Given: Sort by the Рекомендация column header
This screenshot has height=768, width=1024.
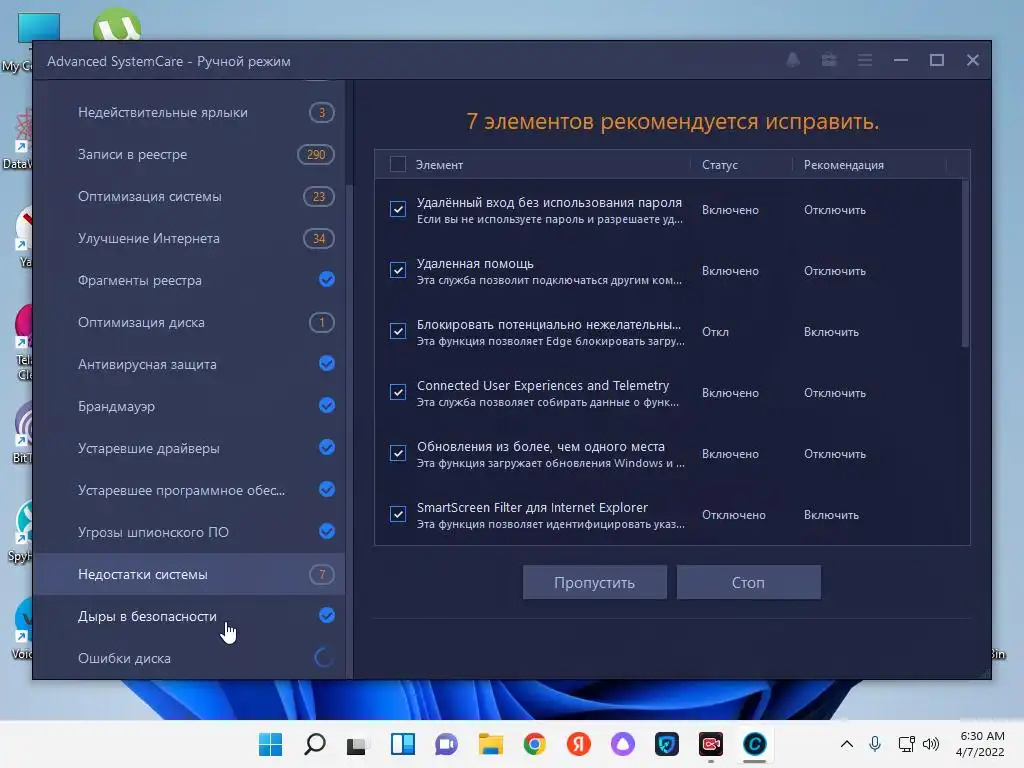Looking at the screenshot, I should pos(844,165).
